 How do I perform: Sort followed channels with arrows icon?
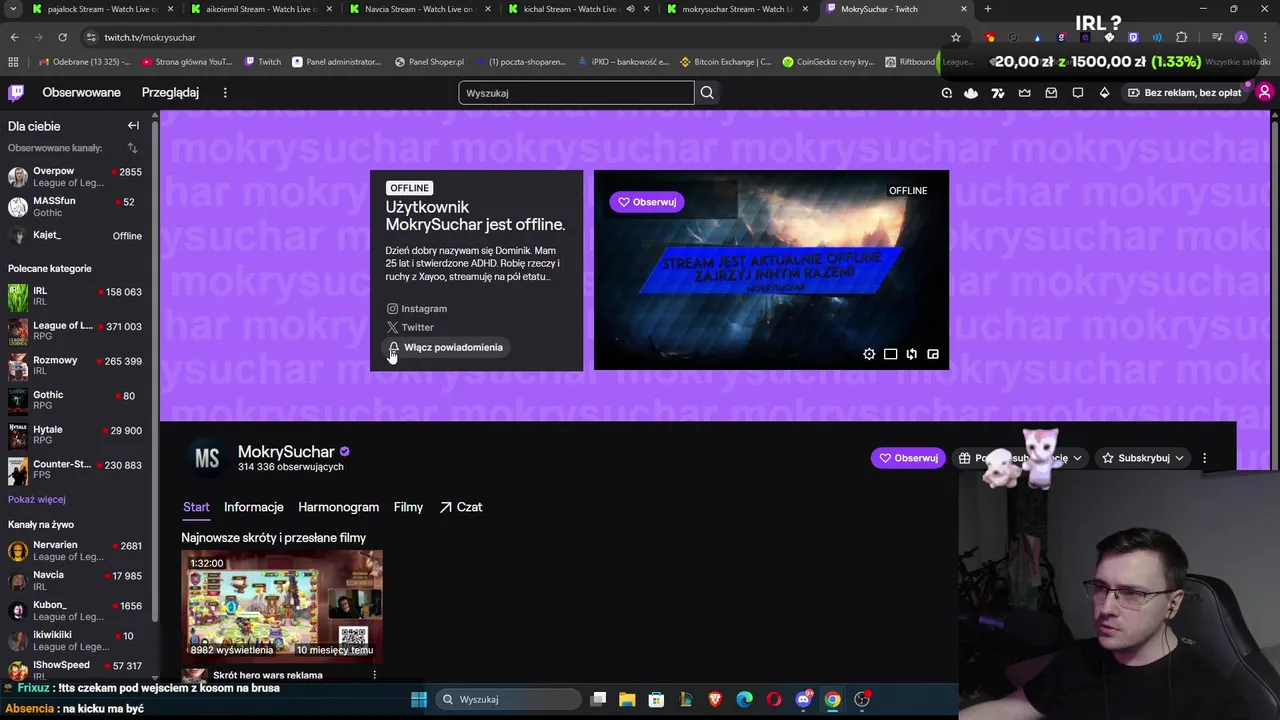click(x=132, y=148)
